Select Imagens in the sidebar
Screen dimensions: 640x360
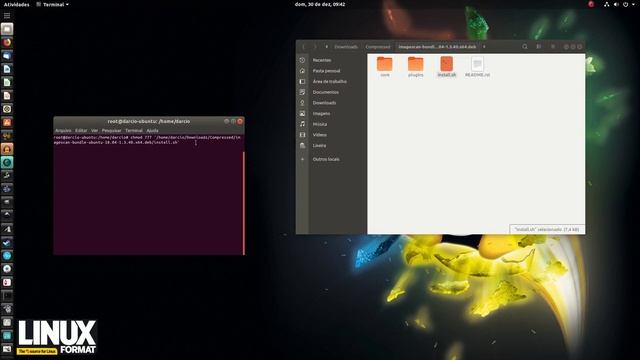(321, 113)
